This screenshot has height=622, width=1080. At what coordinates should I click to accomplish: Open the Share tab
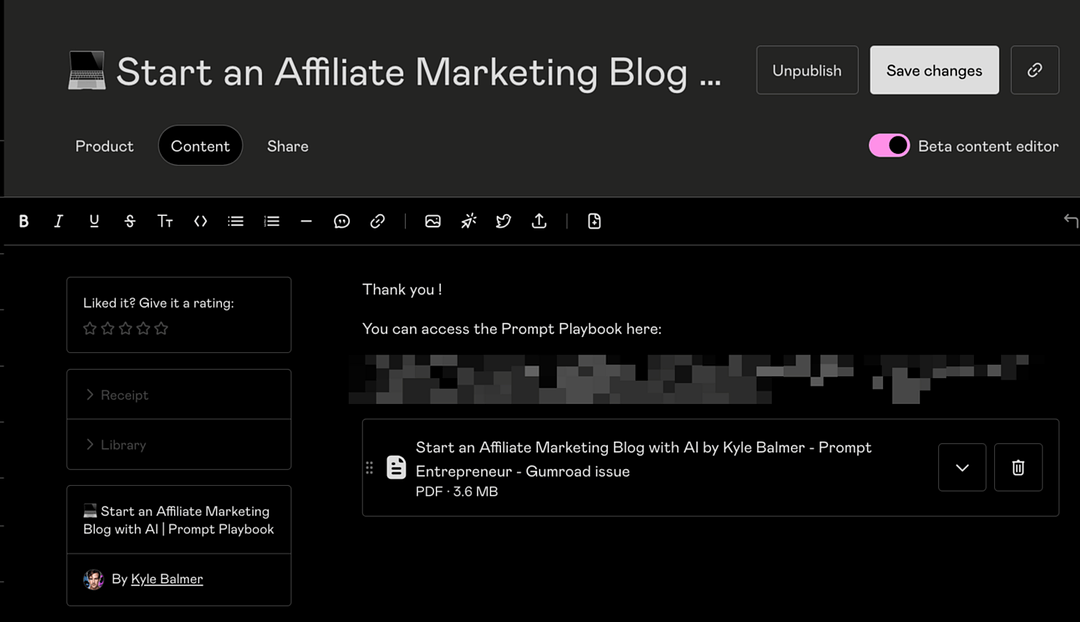[287, 146]
